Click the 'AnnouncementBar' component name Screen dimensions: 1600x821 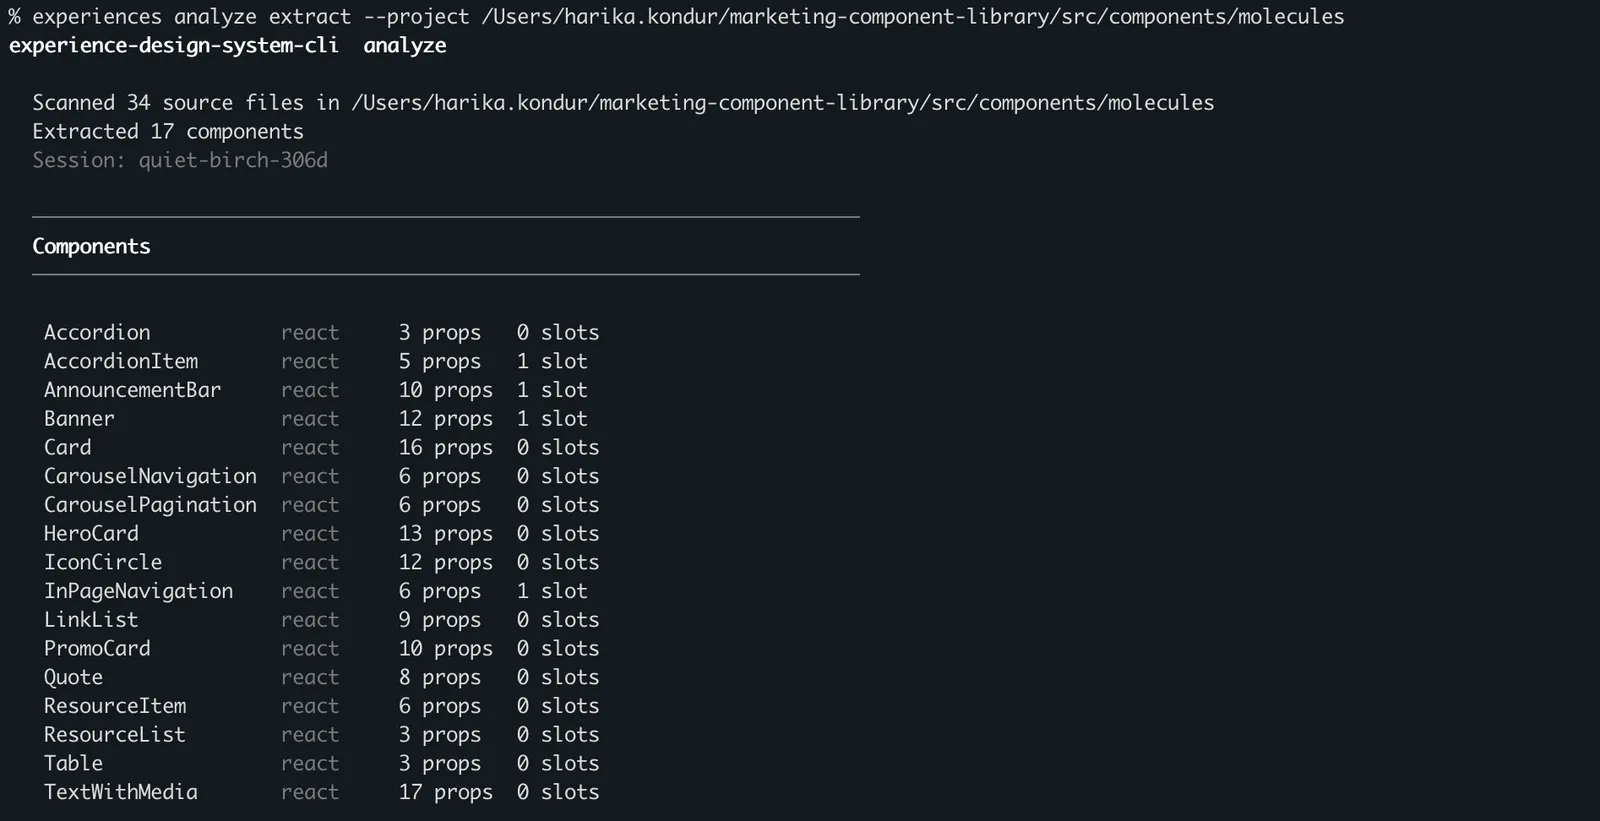pos(132,390)
